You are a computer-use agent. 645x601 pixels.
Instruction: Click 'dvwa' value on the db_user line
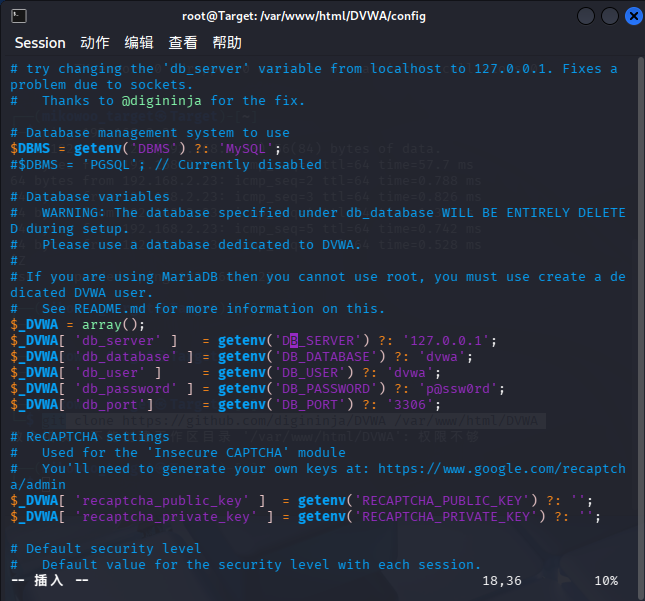[410, 373]
